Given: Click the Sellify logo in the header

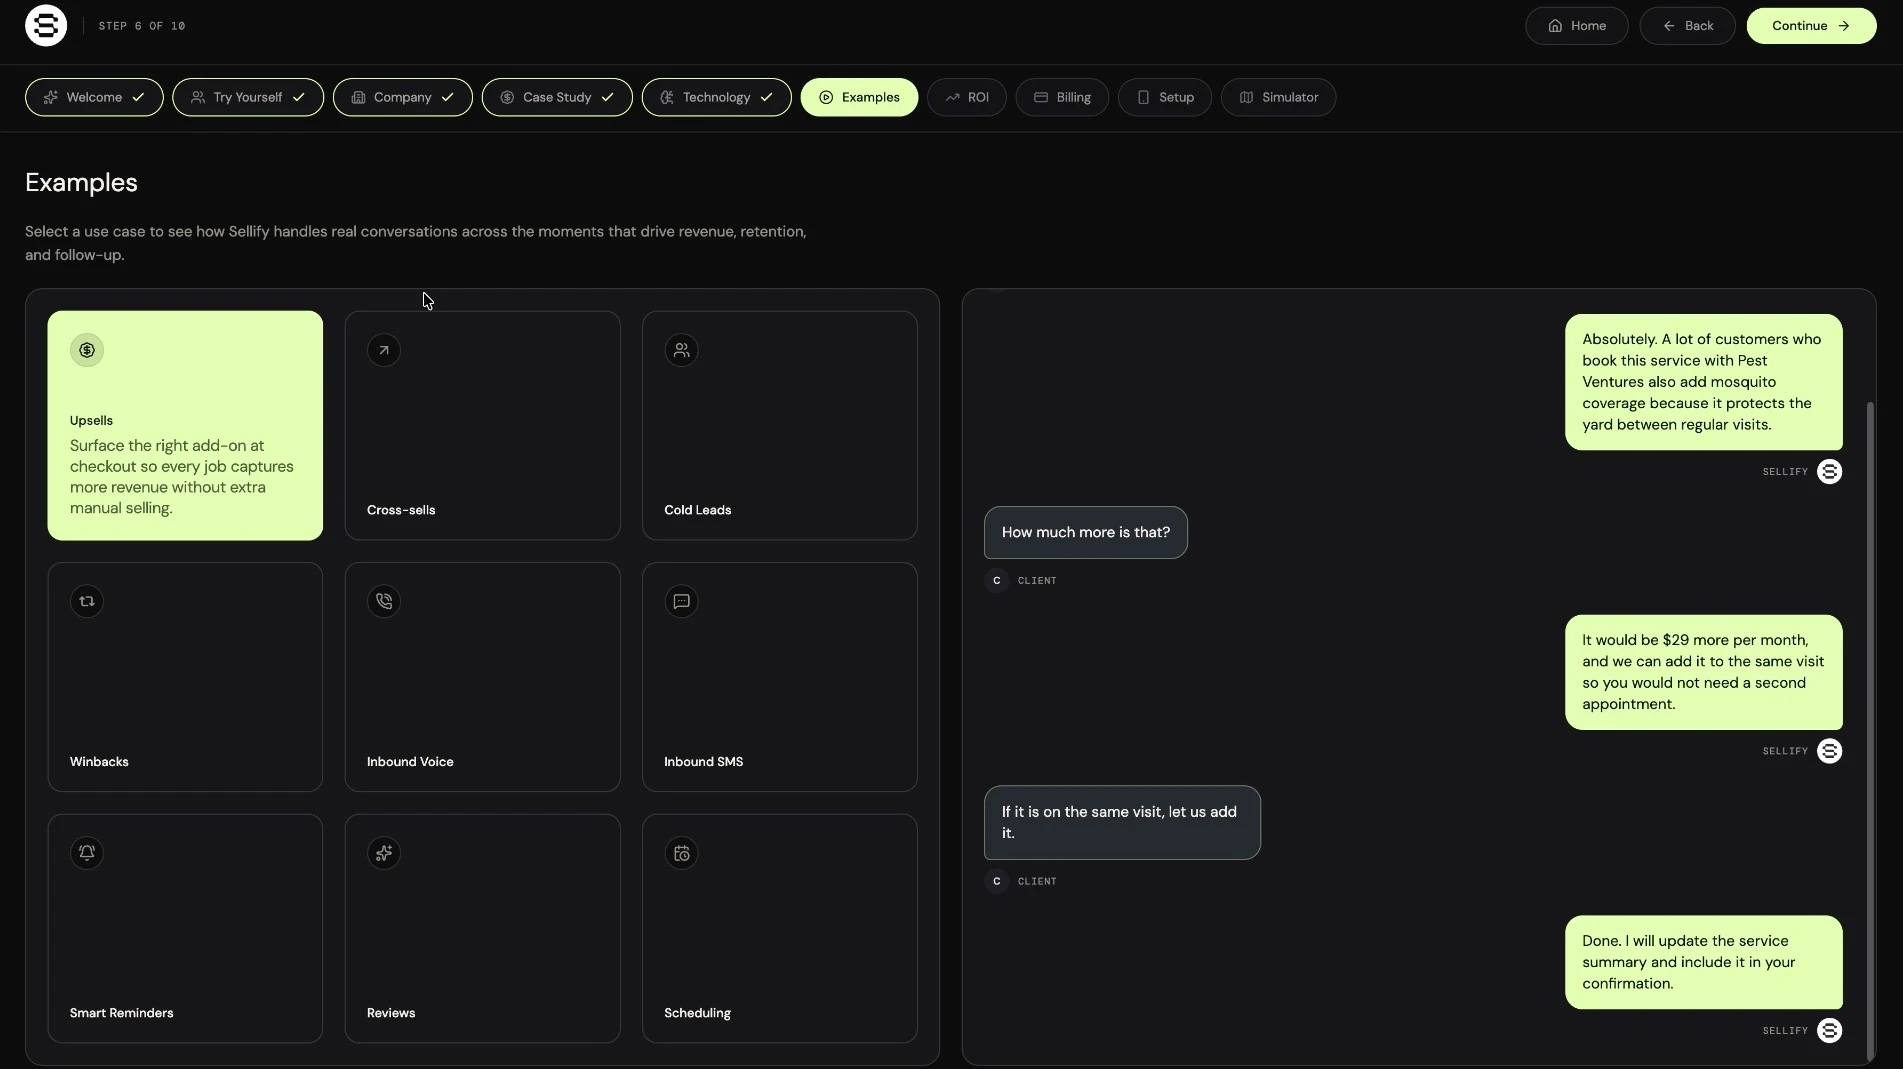Looking at the screenshot, I should [46, 25].
